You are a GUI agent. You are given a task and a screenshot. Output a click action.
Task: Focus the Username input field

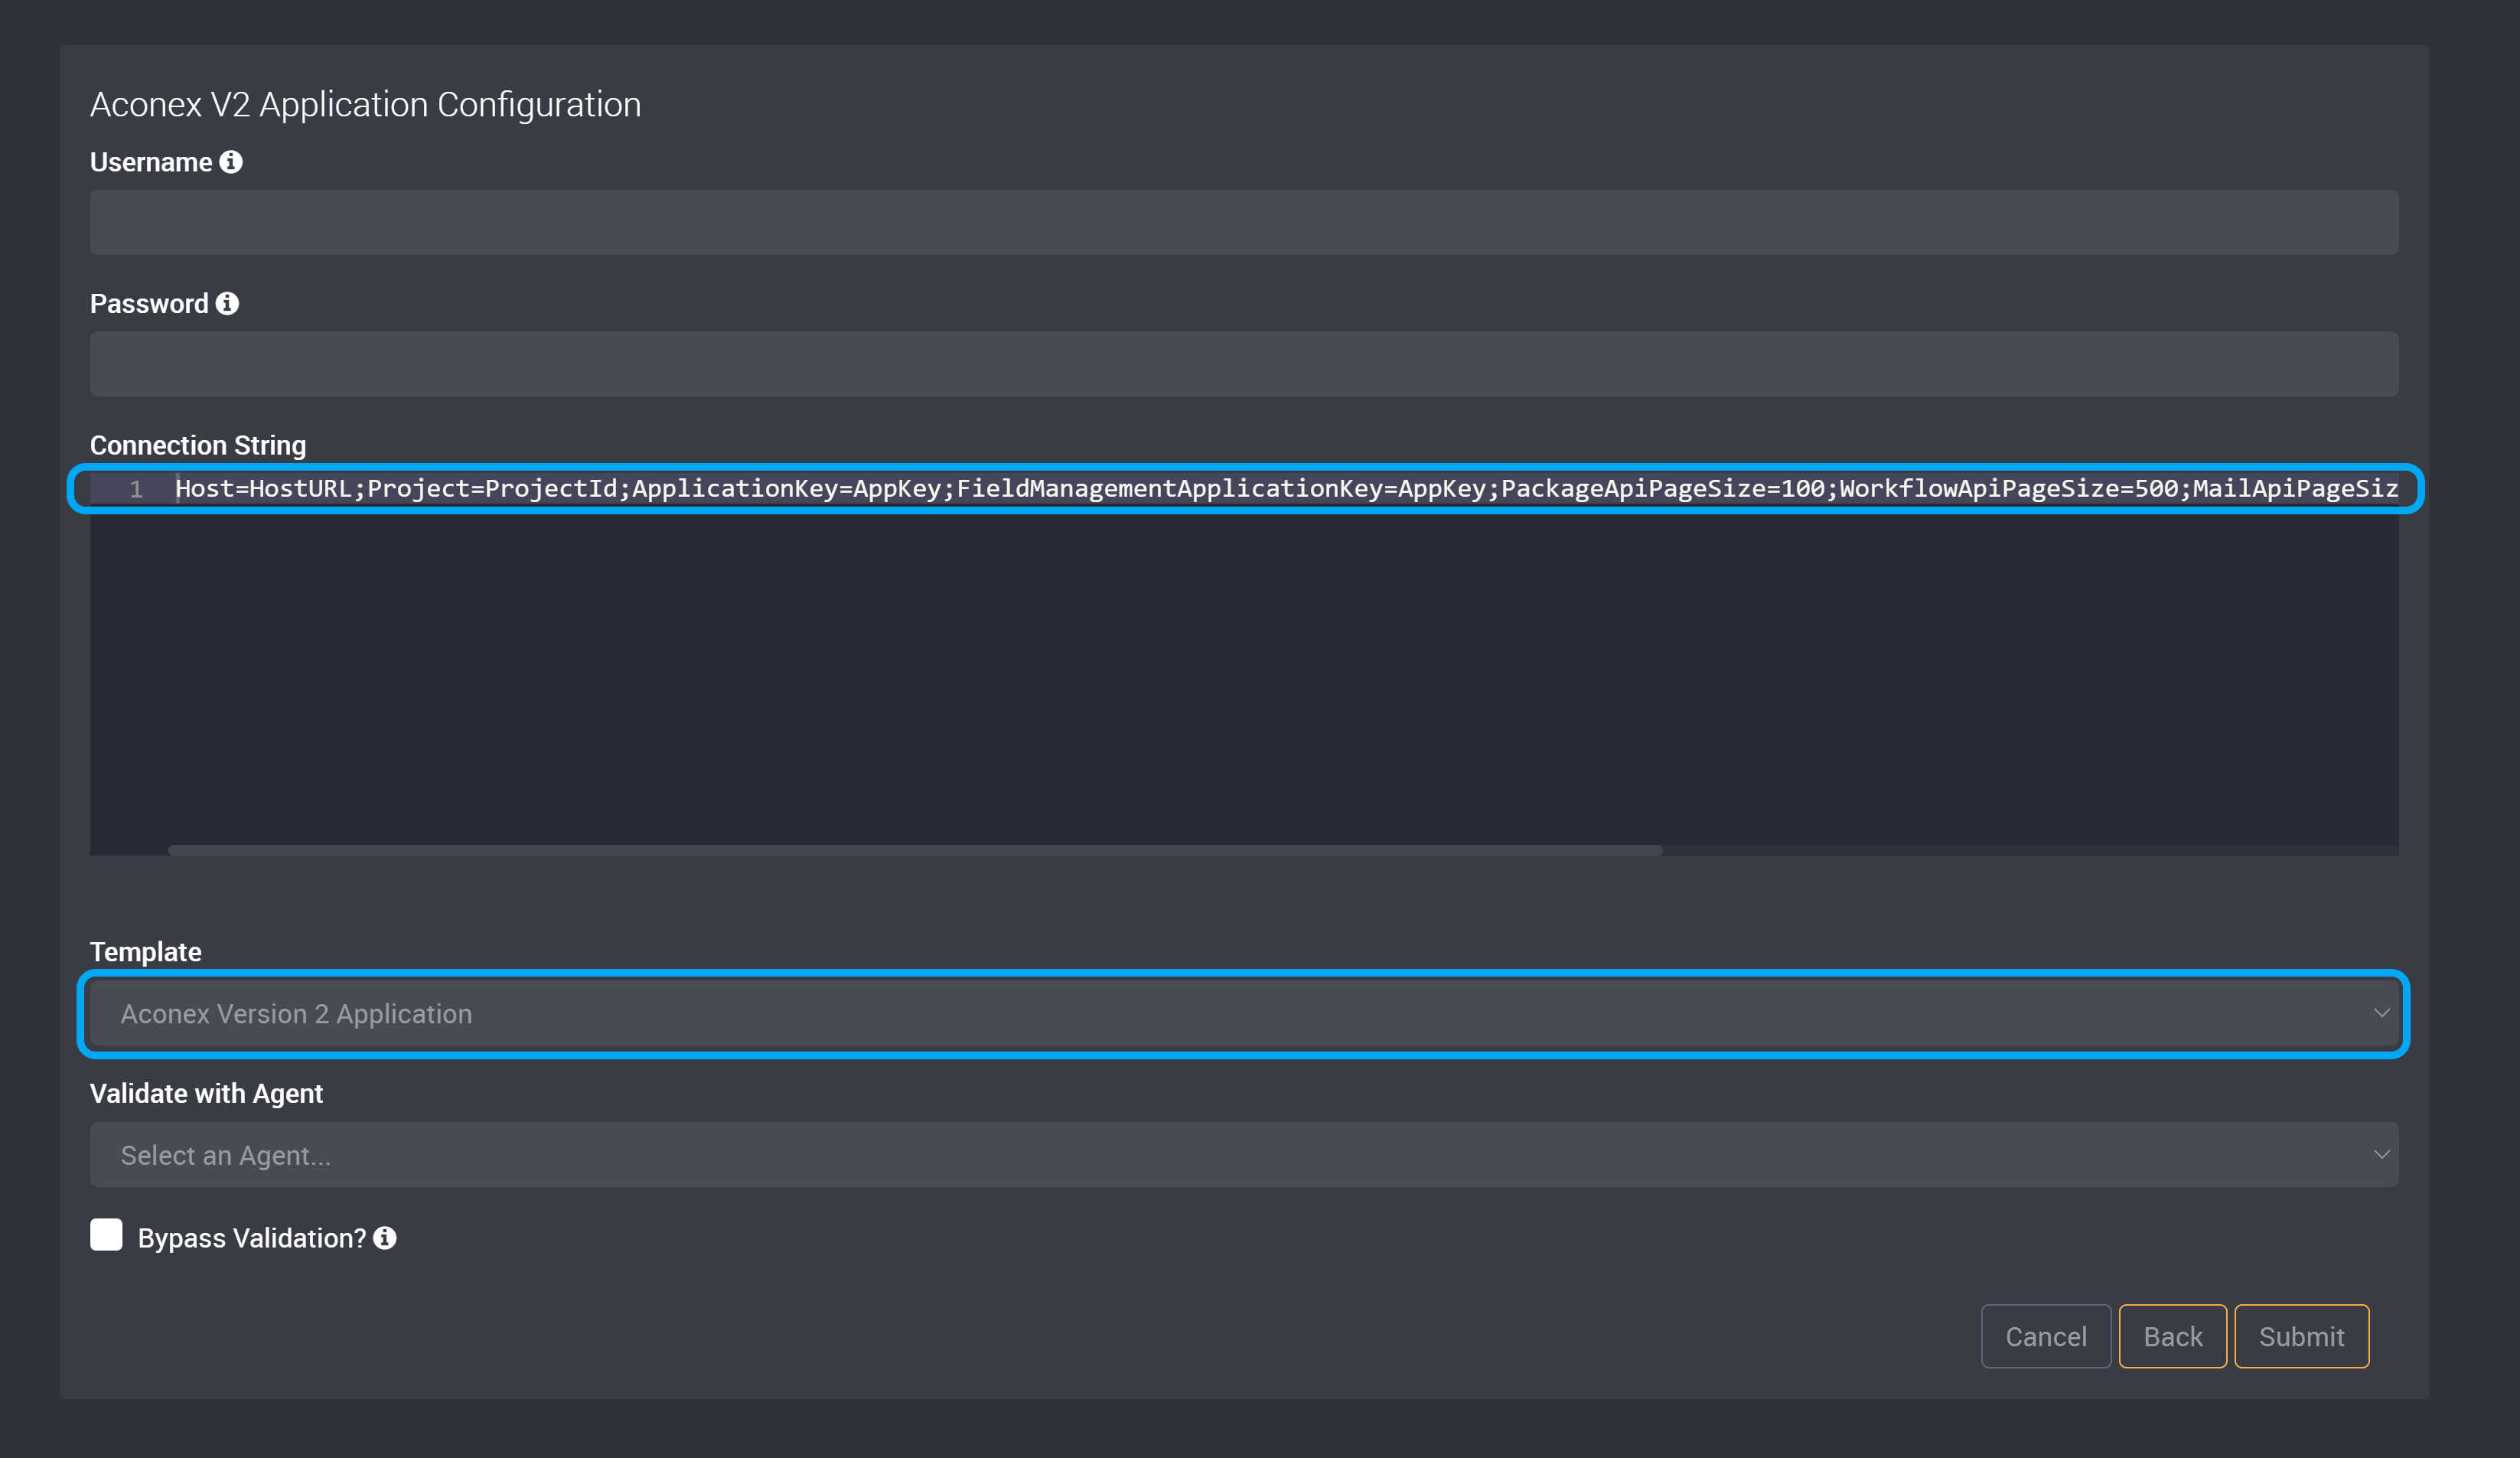click(1244, 222)
